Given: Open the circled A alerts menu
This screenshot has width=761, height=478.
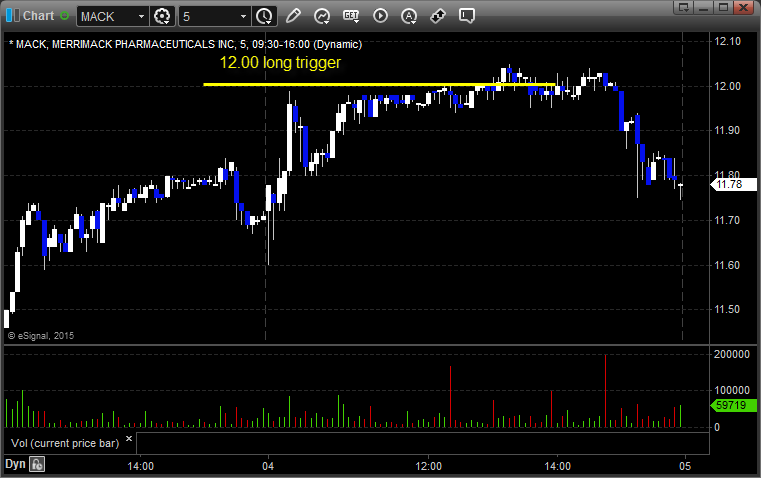Looking at the screenshot, I should pos(409,16).
